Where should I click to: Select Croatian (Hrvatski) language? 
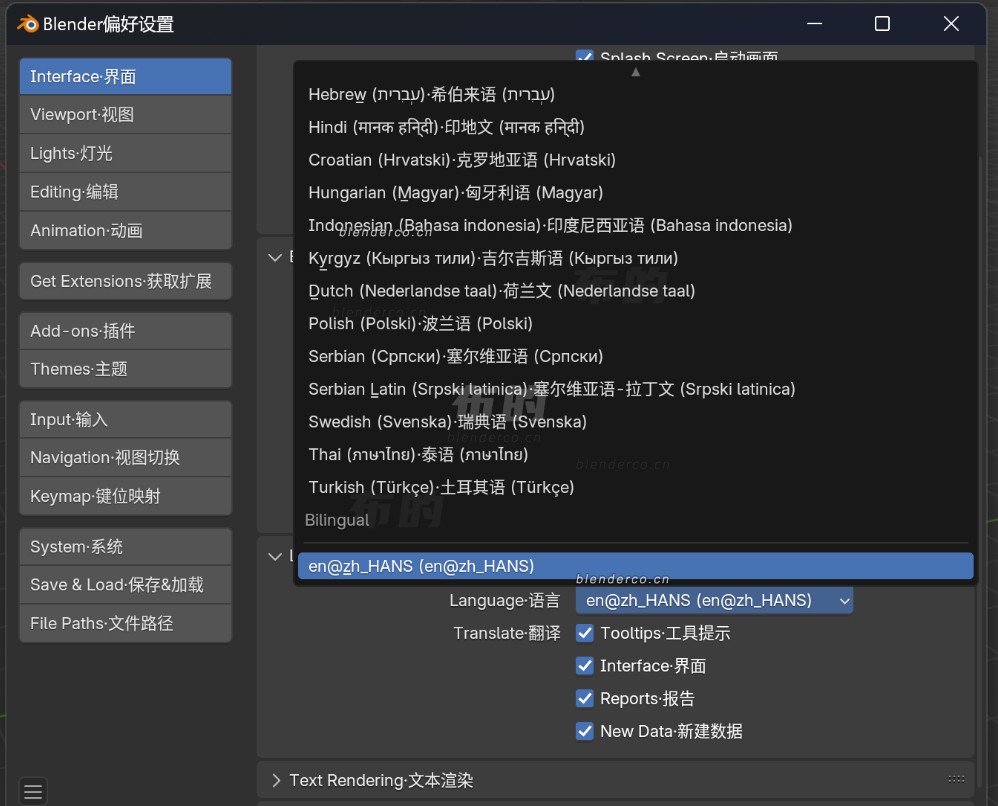pos(635,160)
